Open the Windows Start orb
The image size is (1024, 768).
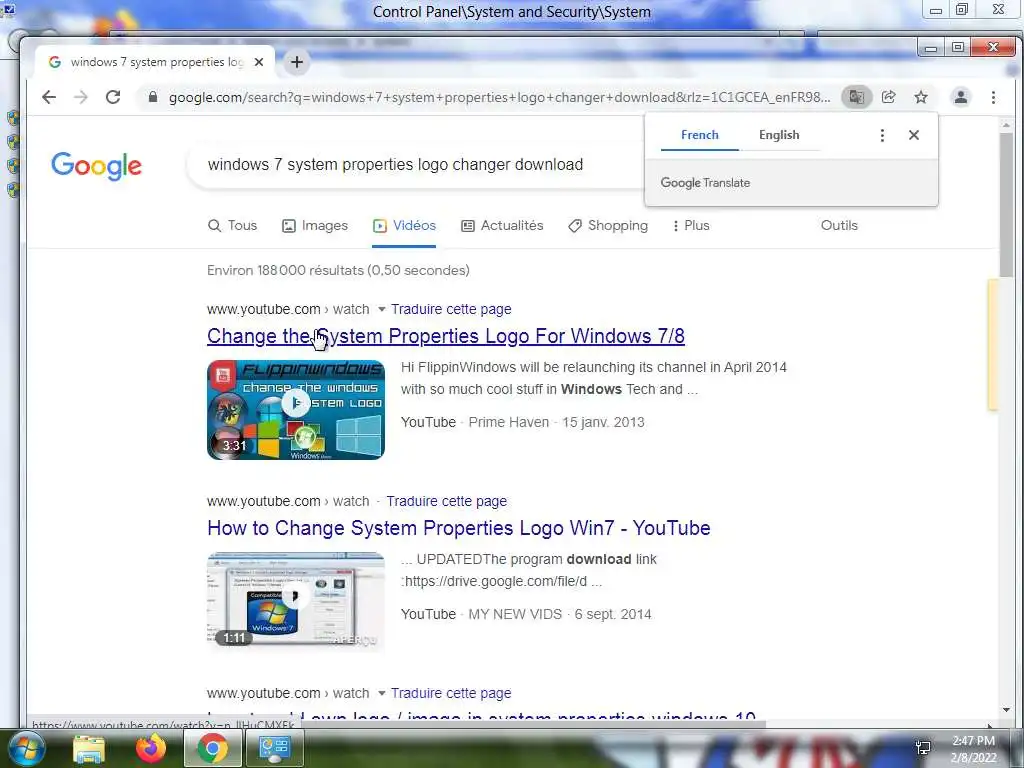pos(25,748)
